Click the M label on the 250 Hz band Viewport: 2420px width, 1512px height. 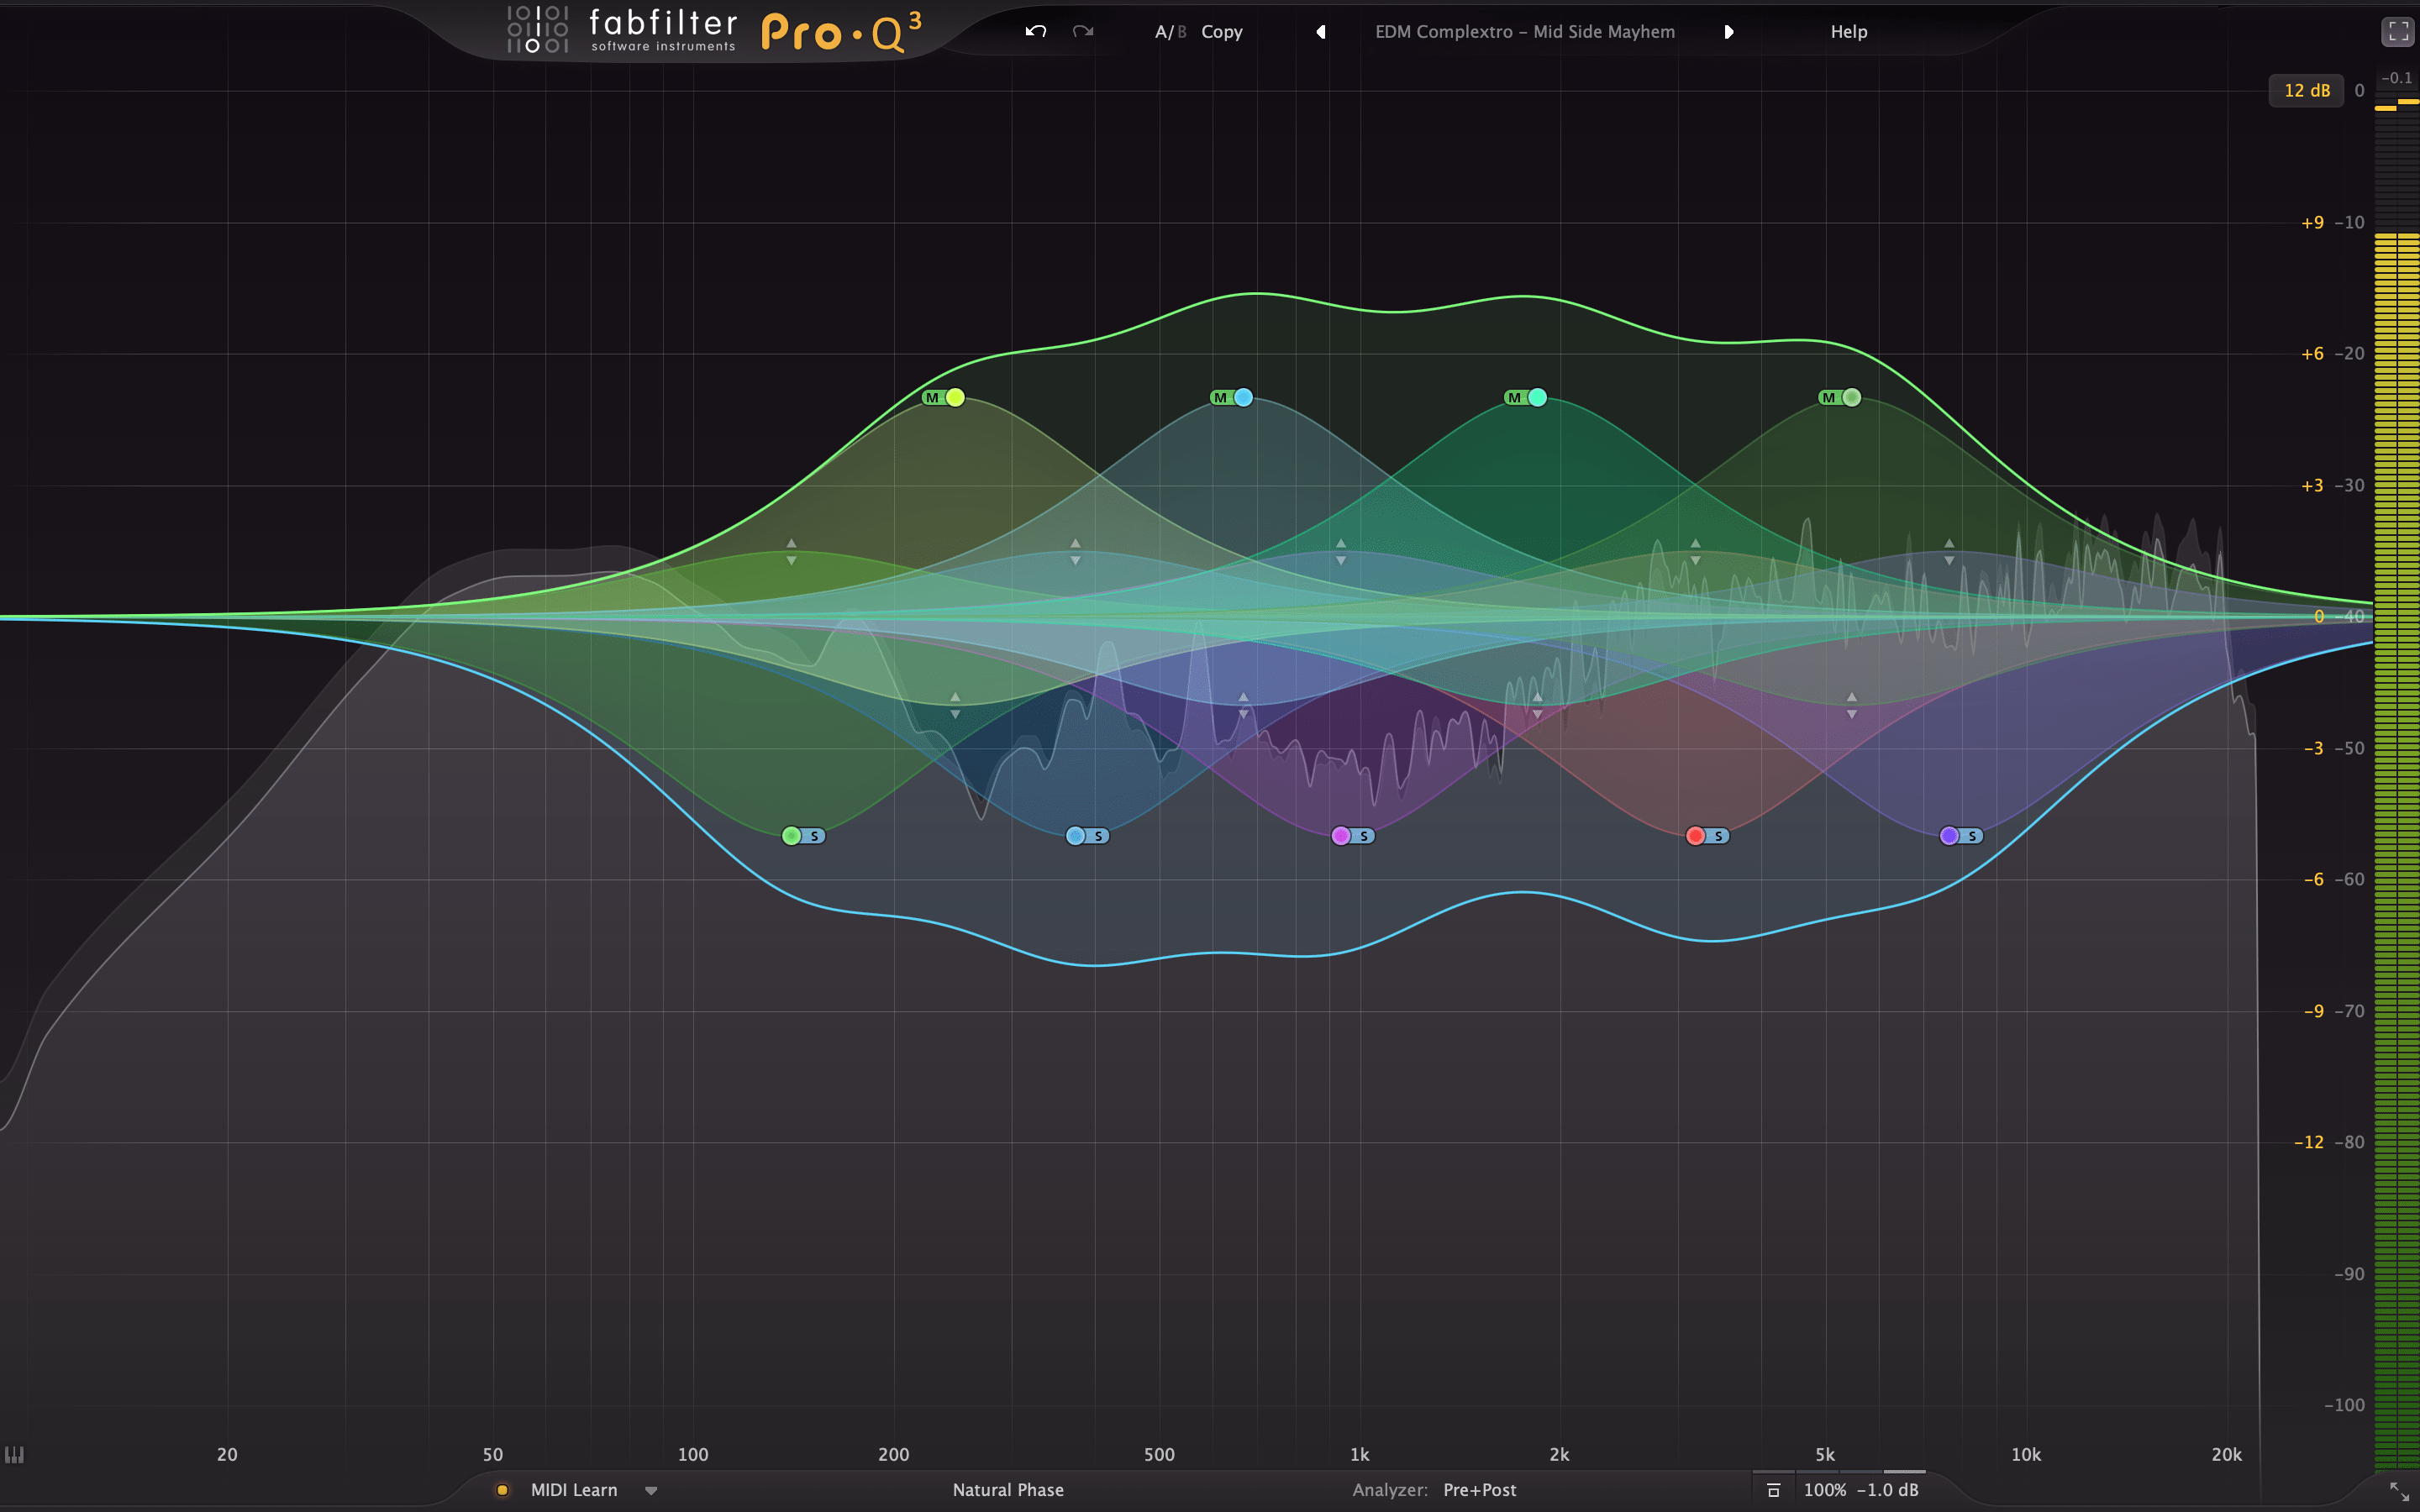[x=932, y=397]
